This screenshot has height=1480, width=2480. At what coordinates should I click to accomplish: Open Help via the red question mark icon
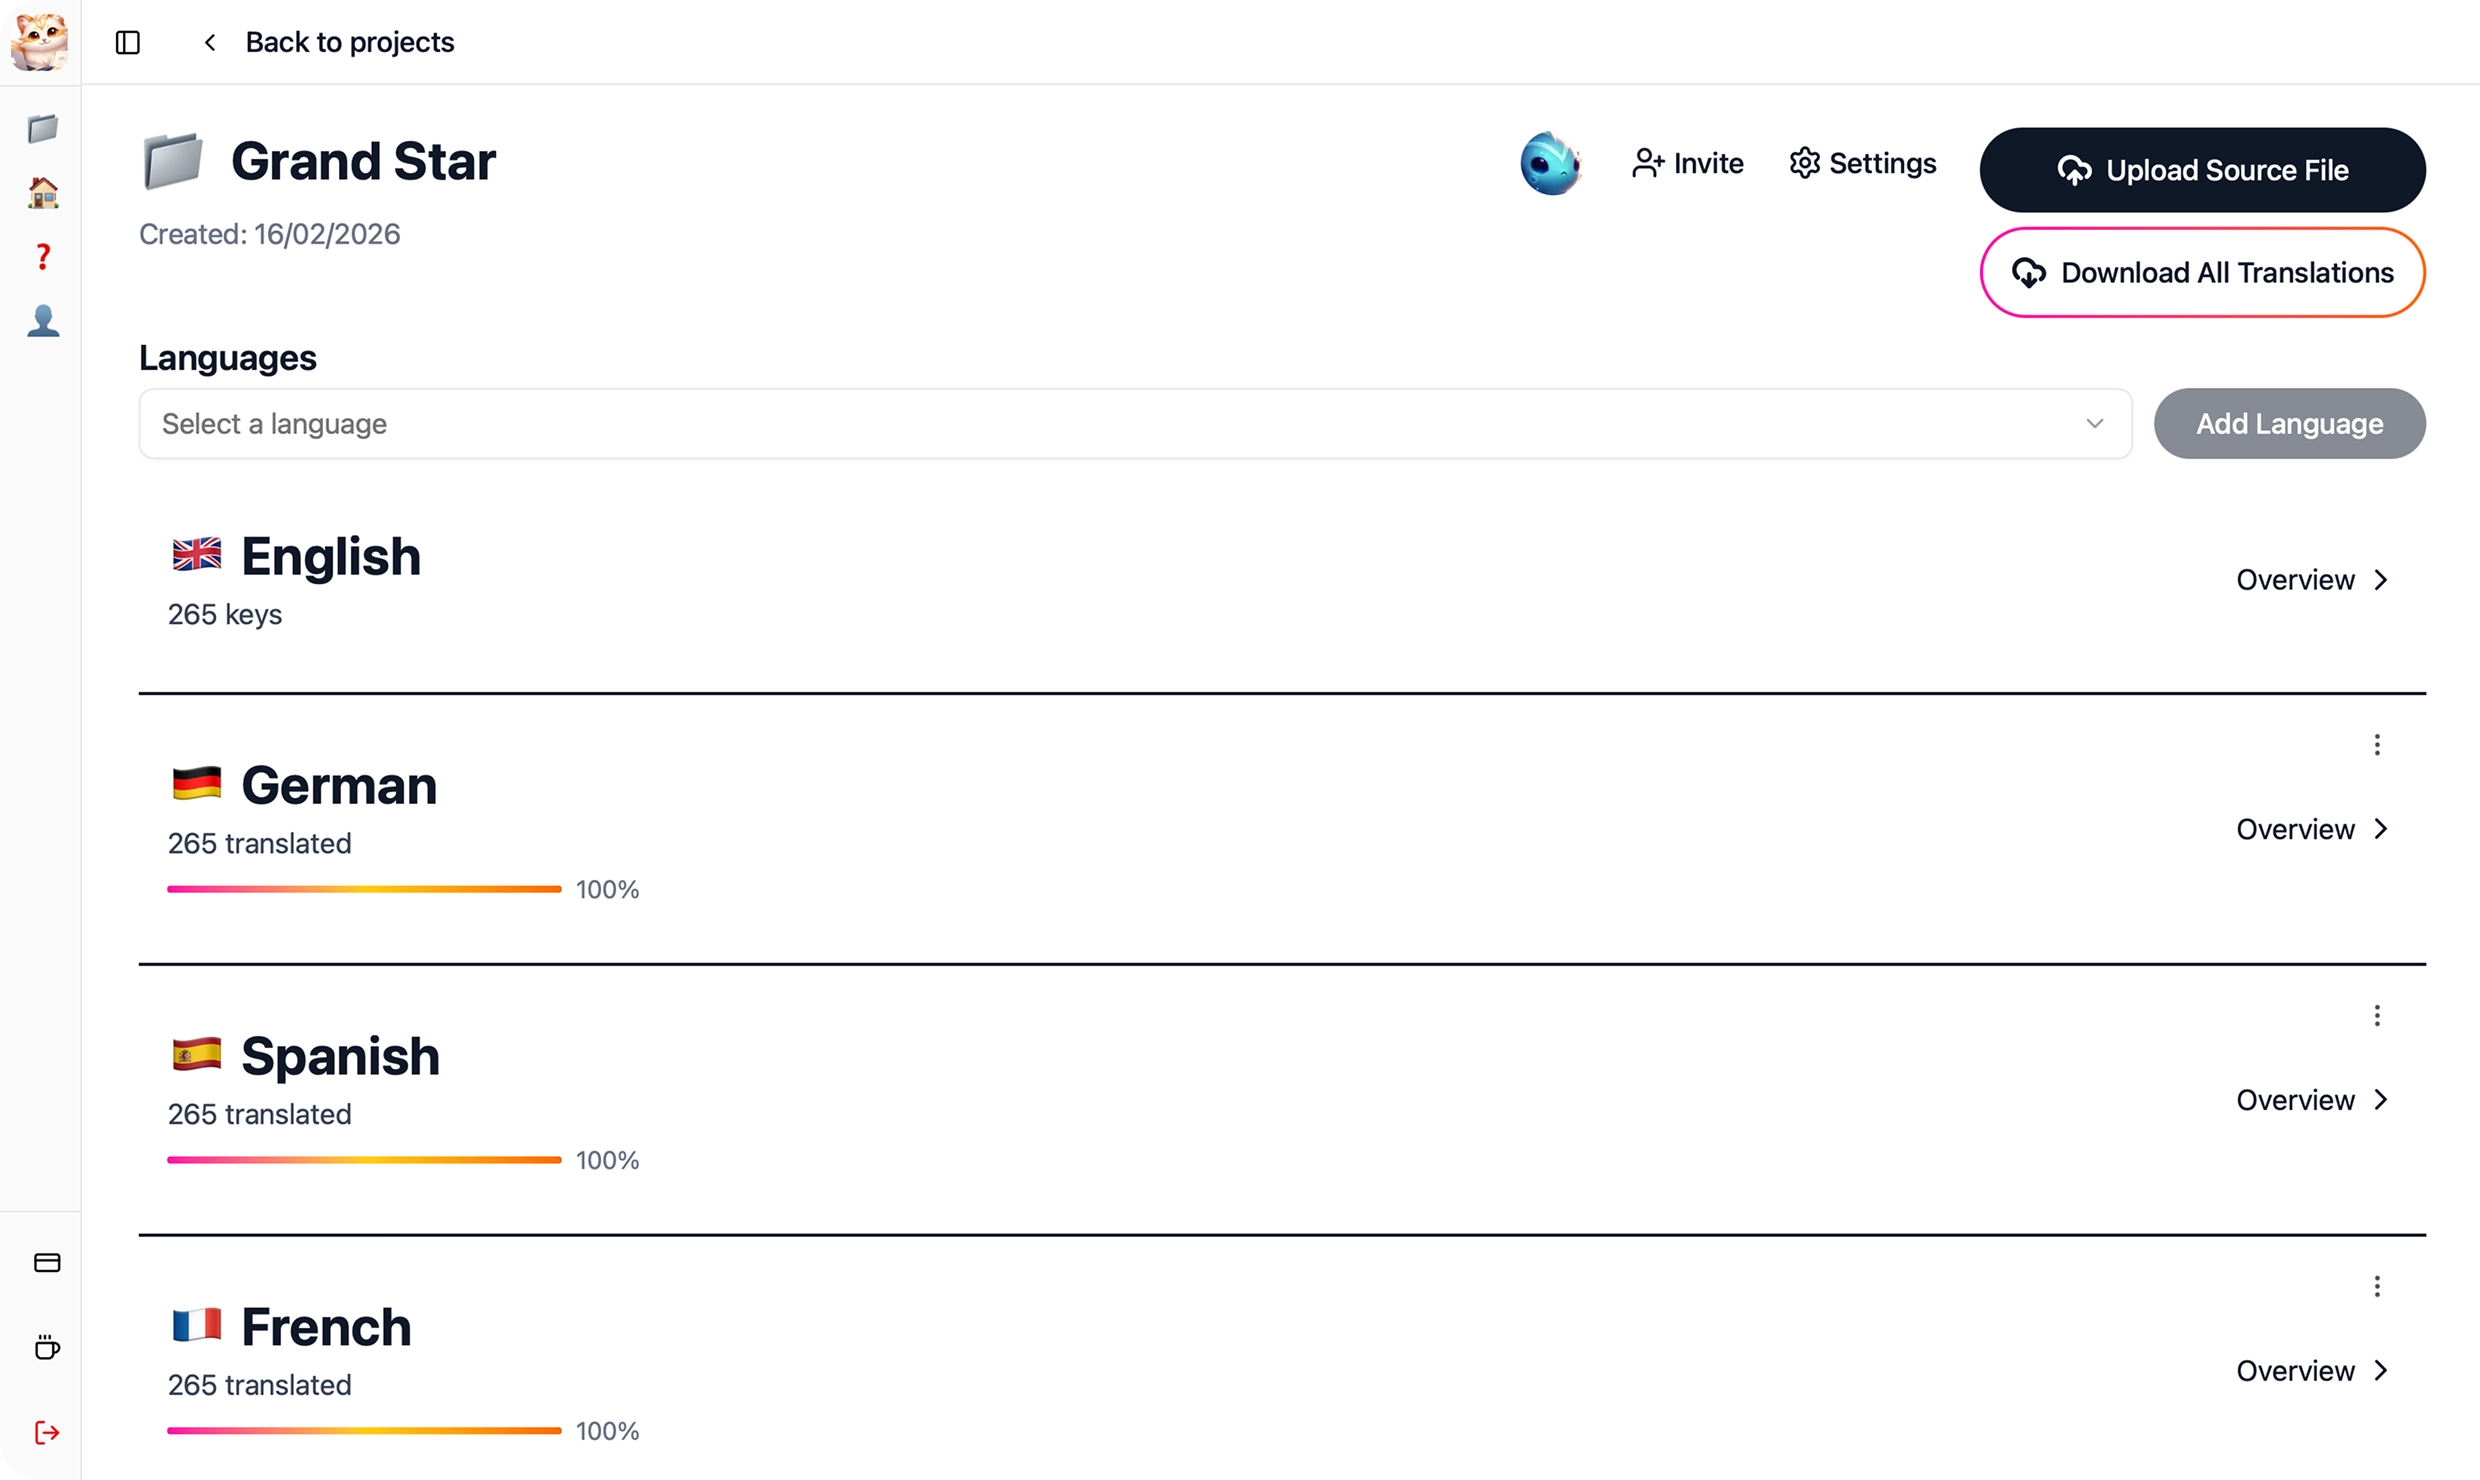(42, 256)
